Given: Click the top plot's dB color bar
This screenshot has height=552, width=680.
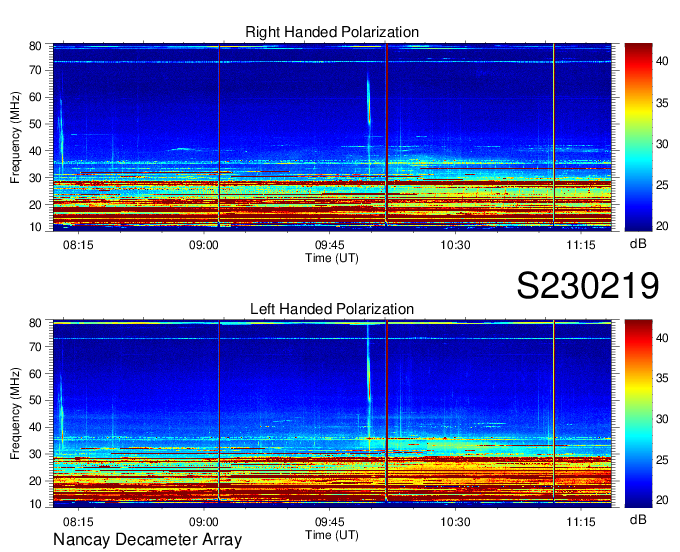Looking at the screenshot, I should [638, 137].
